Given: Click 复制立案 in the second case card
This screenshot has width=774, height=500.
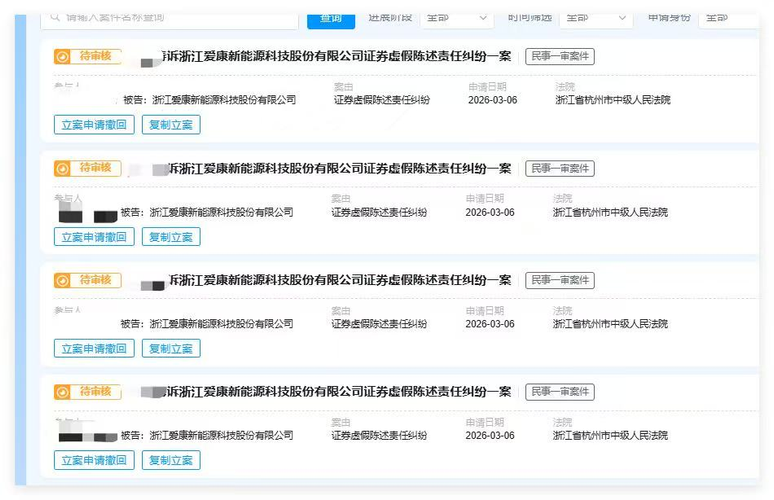Looking at the screenshot, I should [x=171, y=237].
